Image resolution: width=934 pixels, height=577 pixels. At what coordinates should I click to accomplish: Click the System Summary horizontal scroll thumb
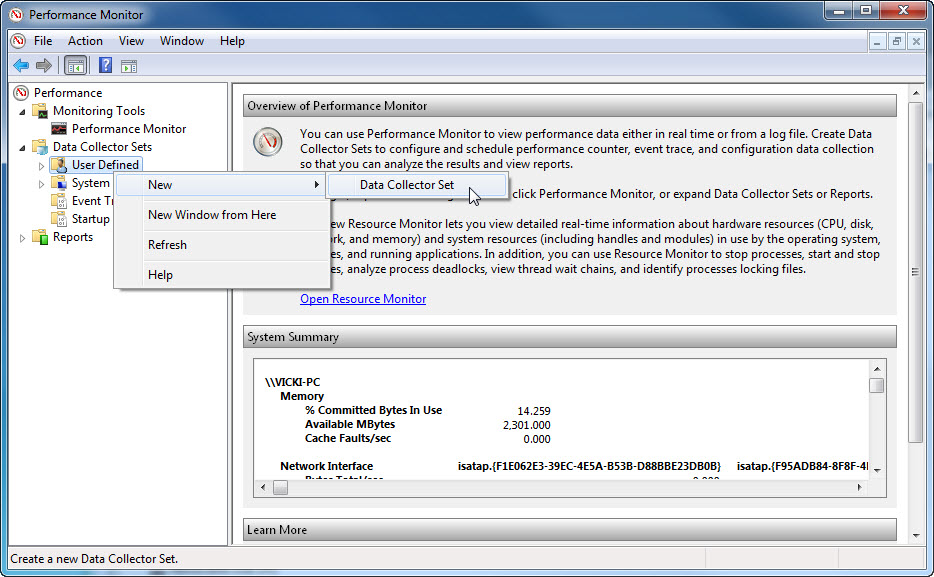281,487
